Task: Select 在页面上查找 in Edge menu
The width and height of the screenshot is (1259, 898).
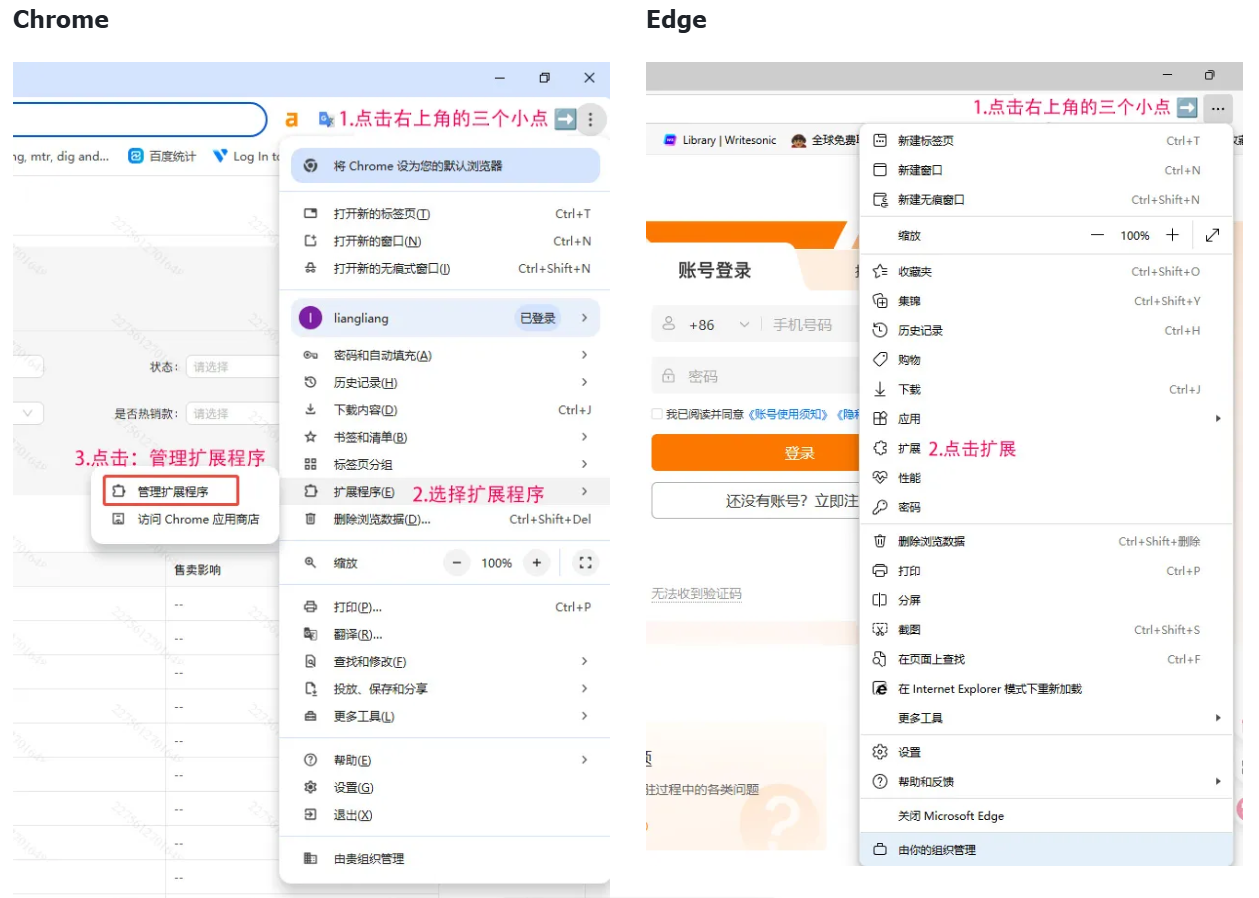Action: 1046,659
